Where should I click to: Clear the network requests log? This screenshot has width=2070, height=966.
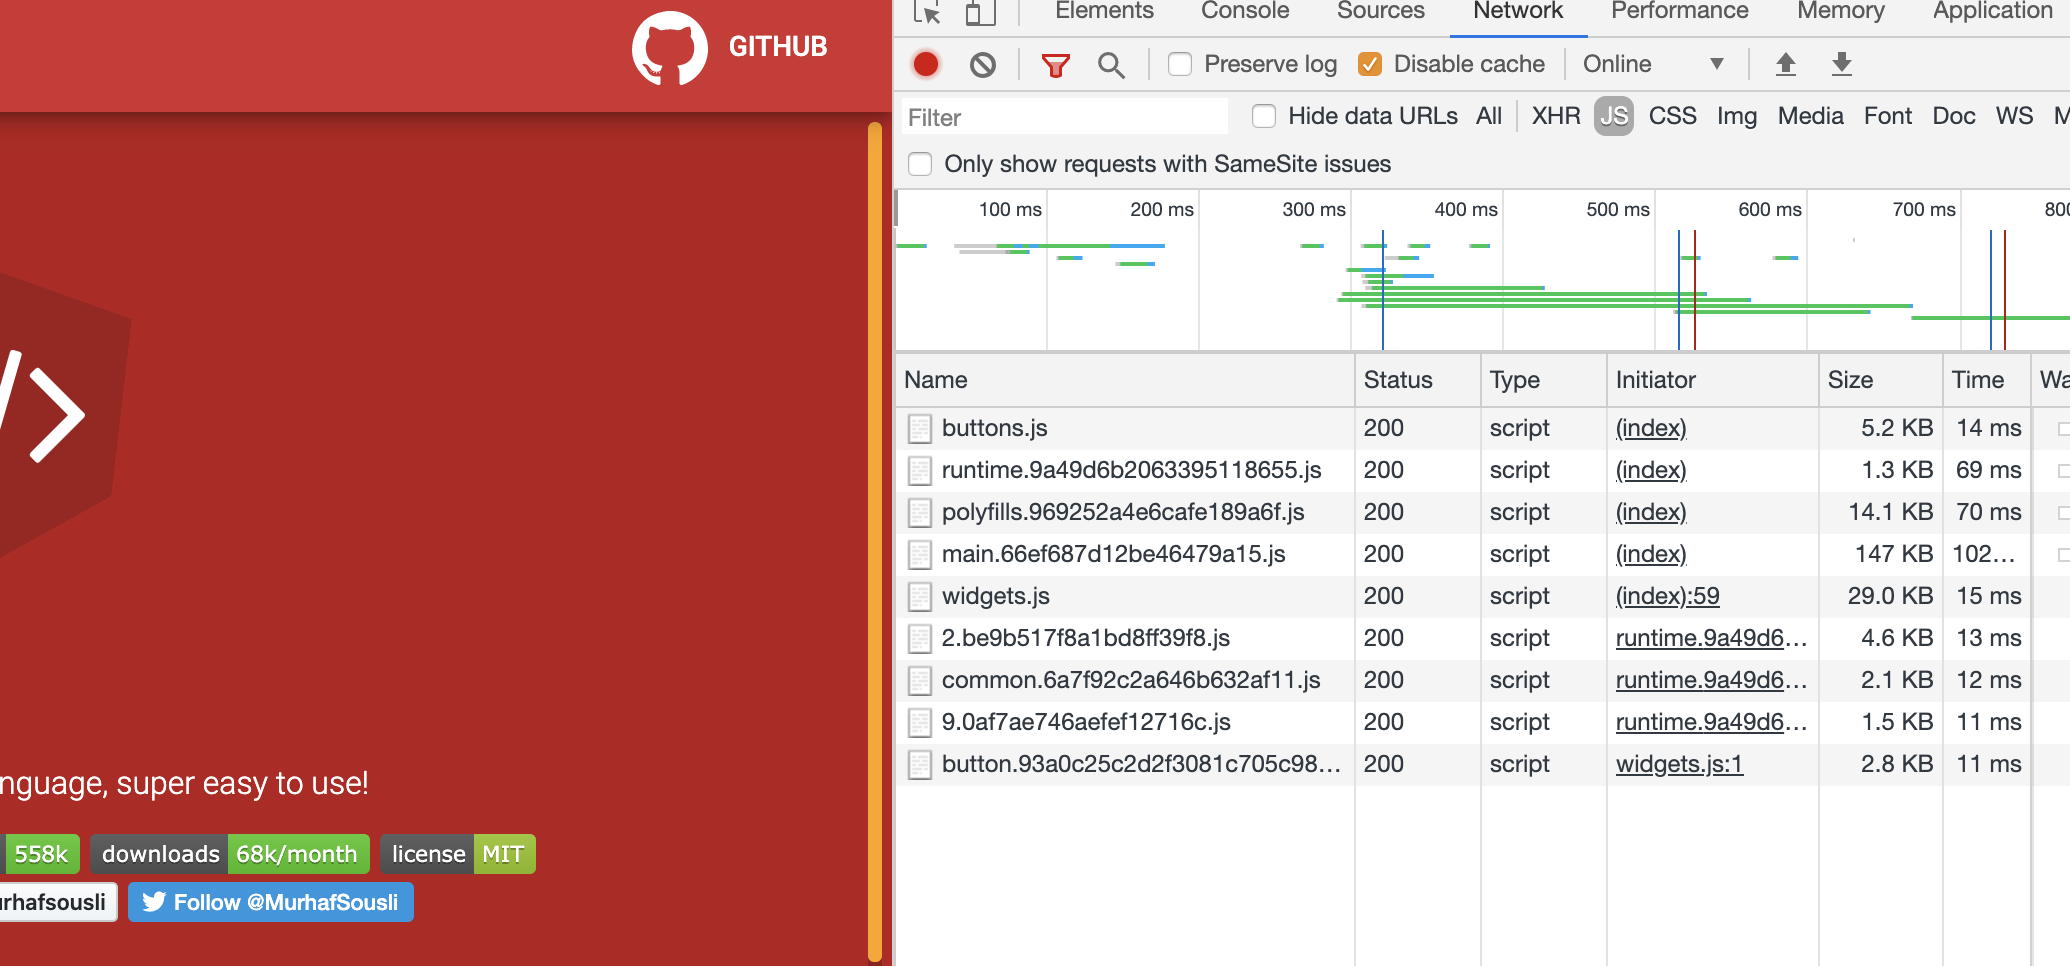pyautogui.click(x=983, y=63)
